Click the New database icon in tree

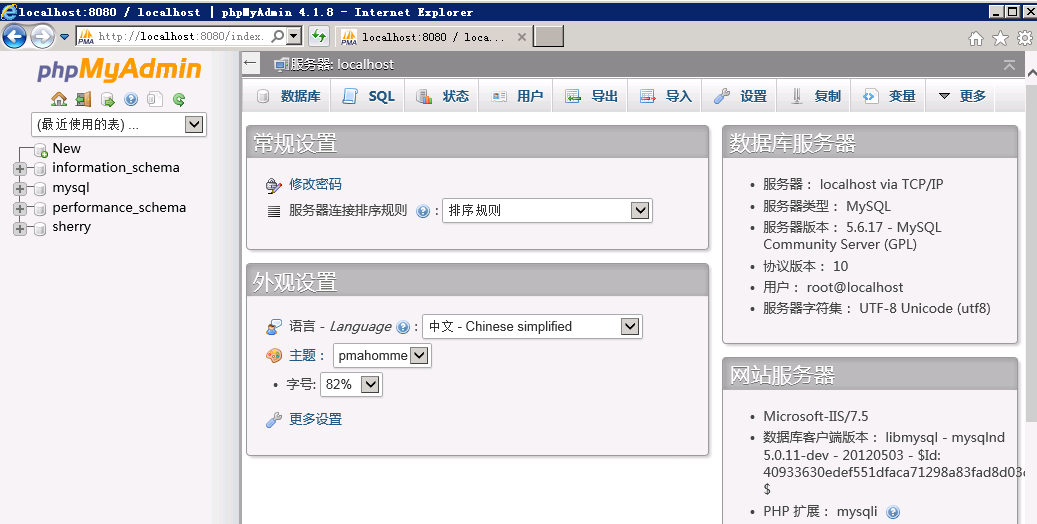40,150
